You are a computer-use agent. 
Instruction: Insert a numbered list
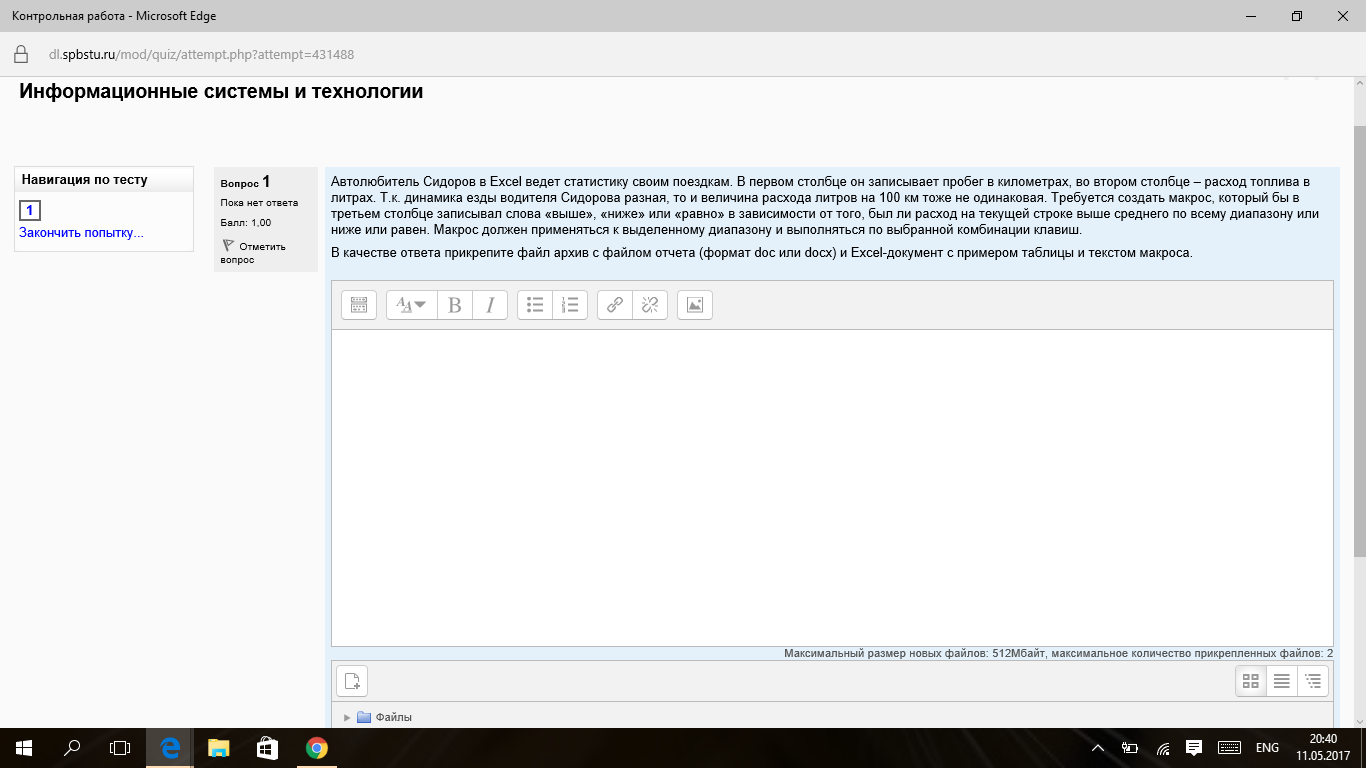pyautogui.click(x=570, y=305)
